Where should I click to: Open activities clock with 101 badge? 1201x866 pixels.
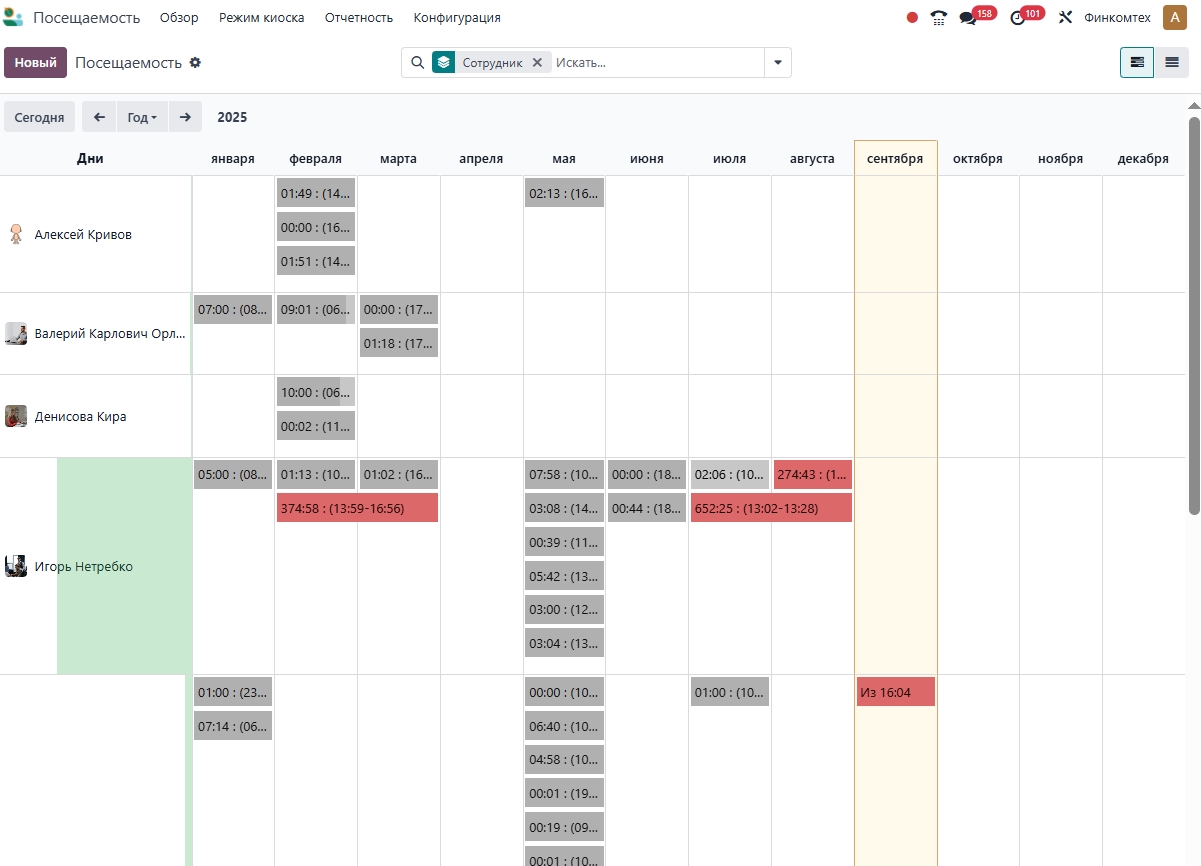pyautogui.click(x=1018, y=18)
